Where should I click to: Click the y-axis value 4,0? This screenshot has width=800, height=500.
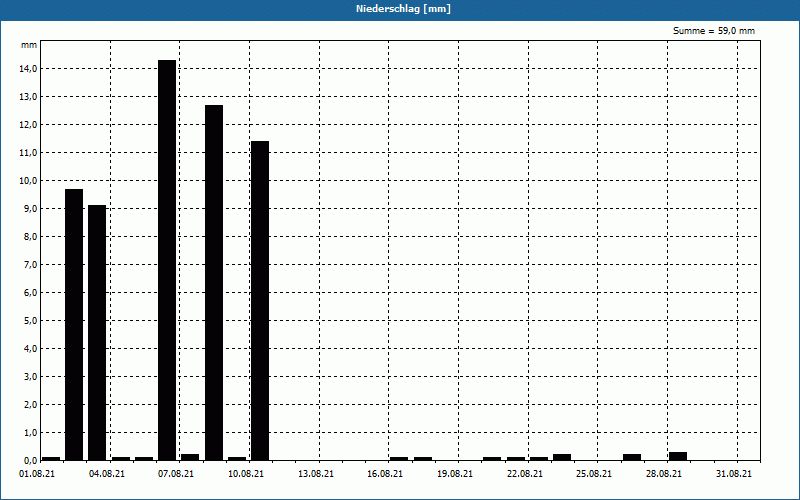point(30,349)
